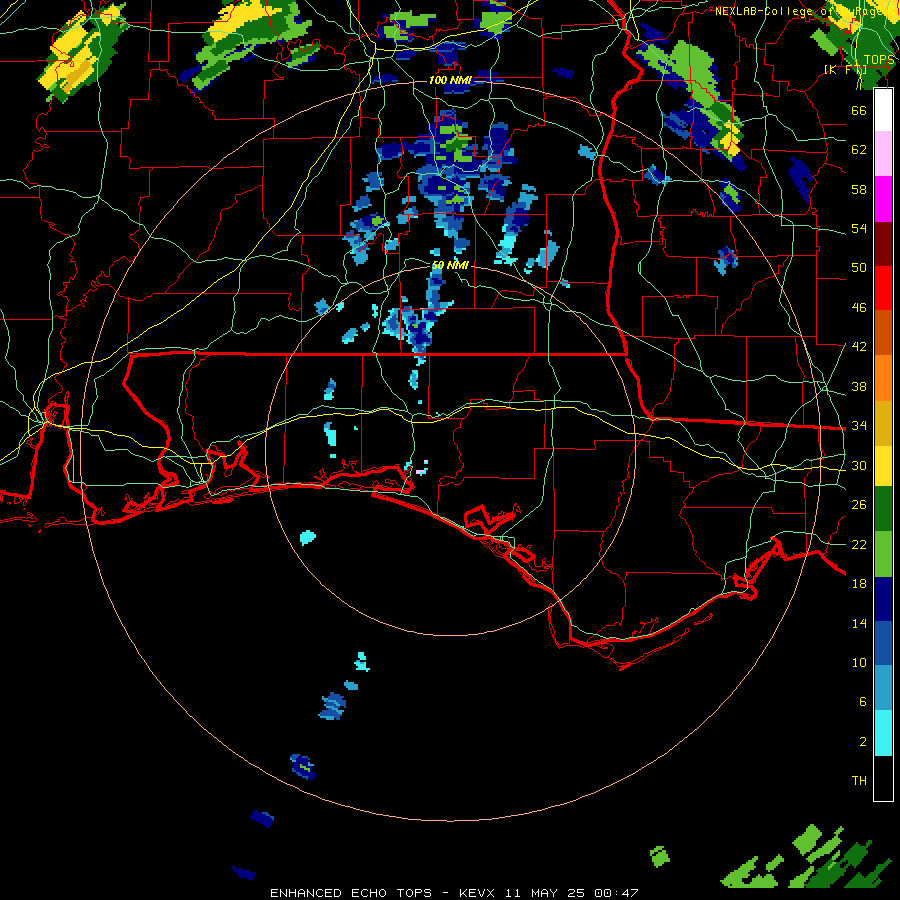Image resolution: width=900 pixels, height=900 pixels.
Task: Click the legend value '6'
Action: [x=863, y=701]
